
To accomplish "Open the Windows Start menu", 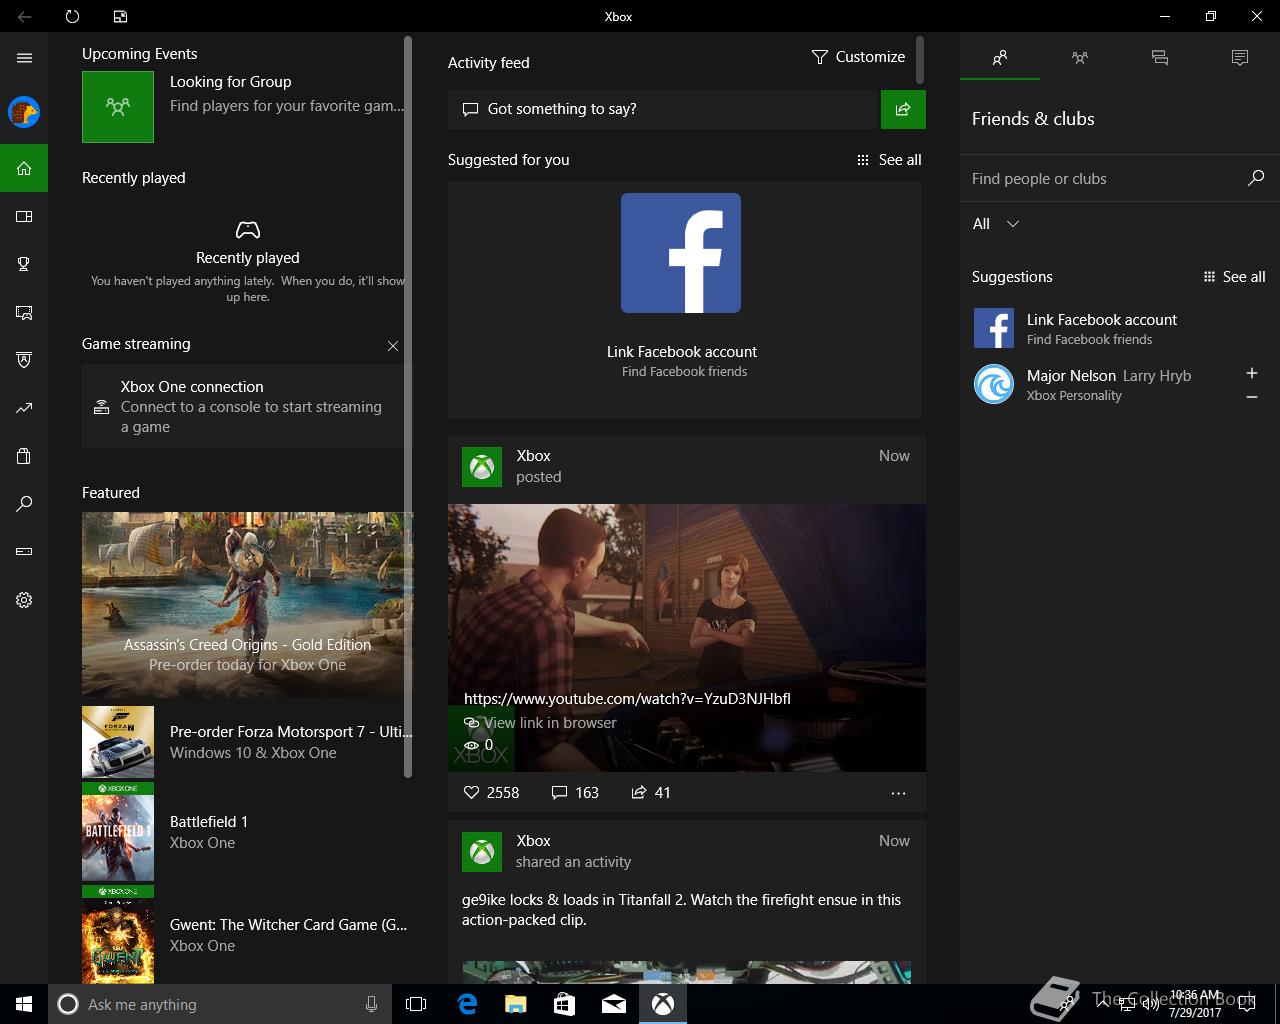I will (24, 1004).
